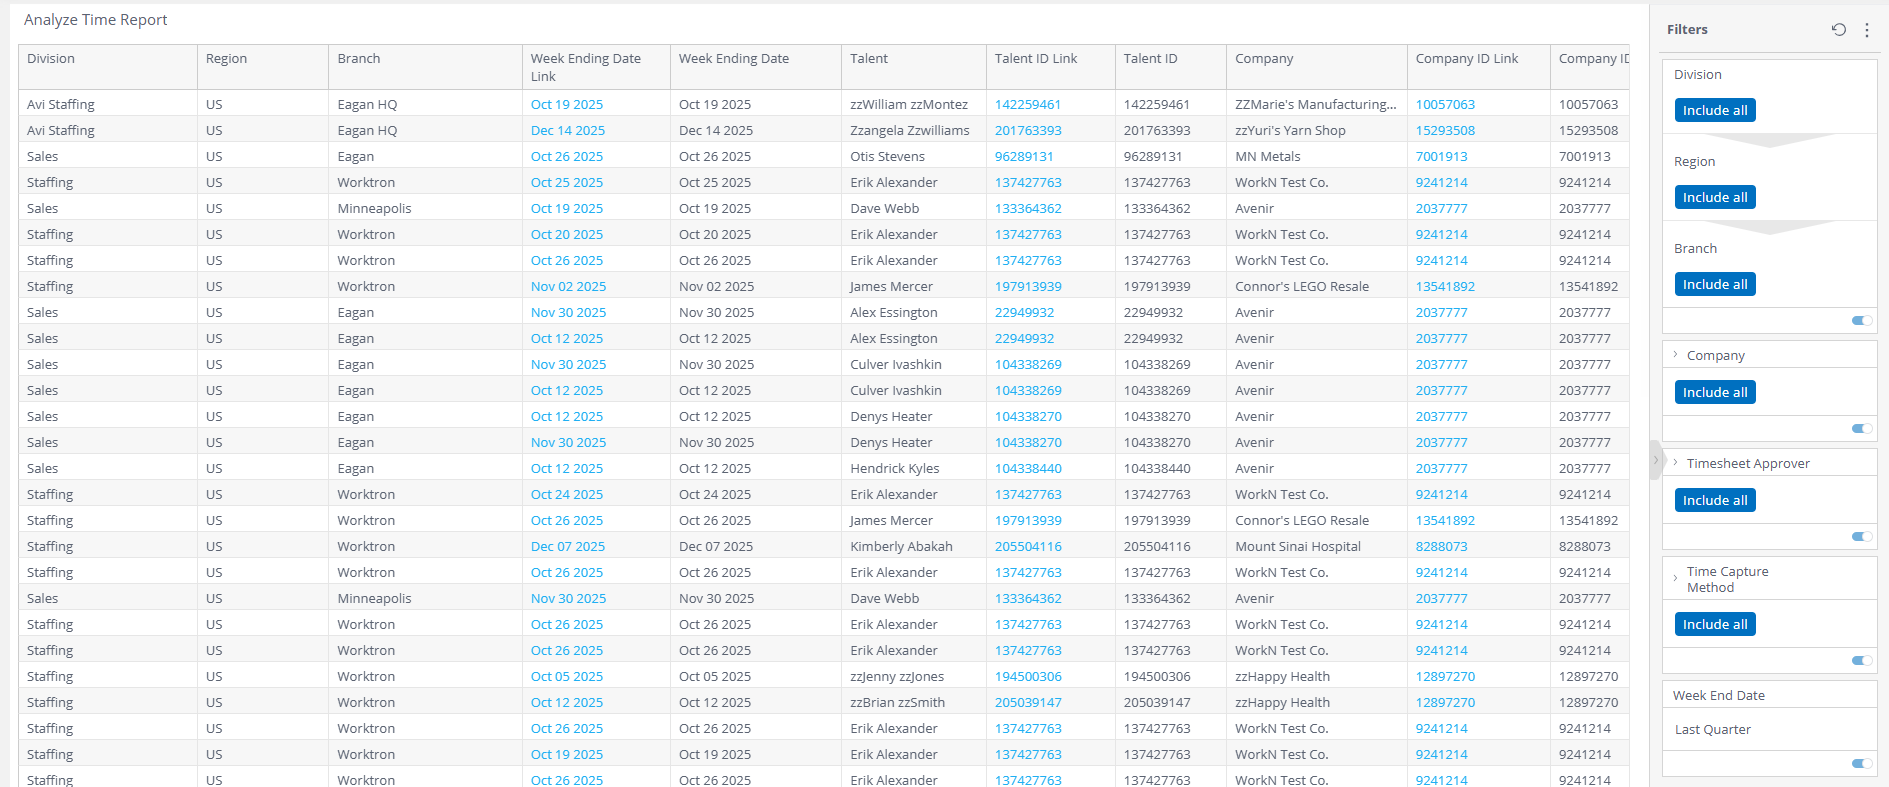Select the Mount Sinai Hospital company cell
Image resolution: width=1889 pixels, height=787 pixels.
pos(1317,546)
